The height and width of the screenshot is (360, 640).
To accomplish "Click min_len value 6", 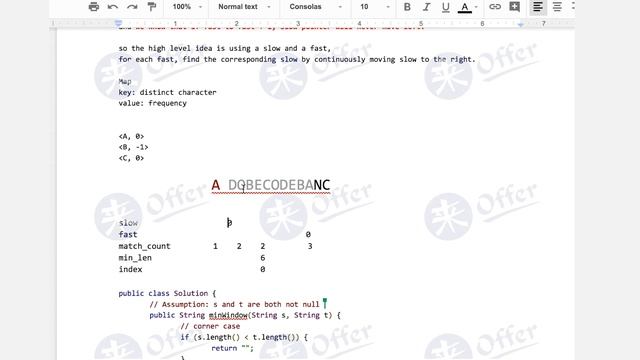I will (x=262, y=258).
